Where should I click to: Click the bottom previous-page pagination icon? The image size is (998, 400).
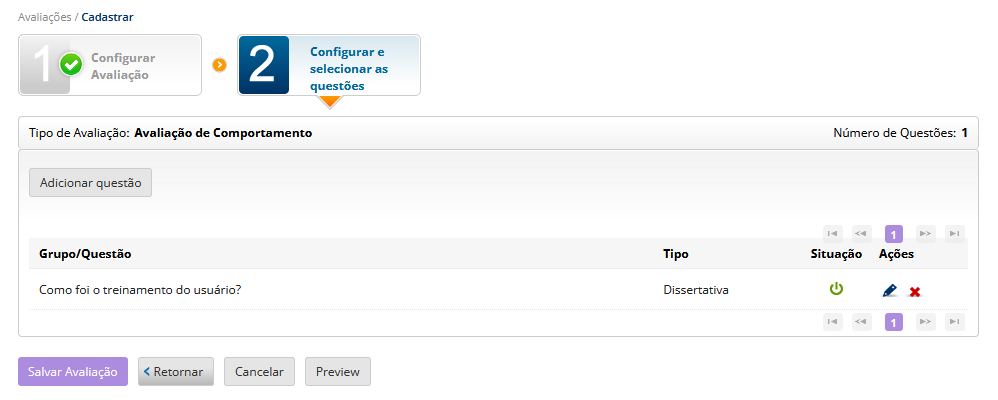tap(861, 322)
